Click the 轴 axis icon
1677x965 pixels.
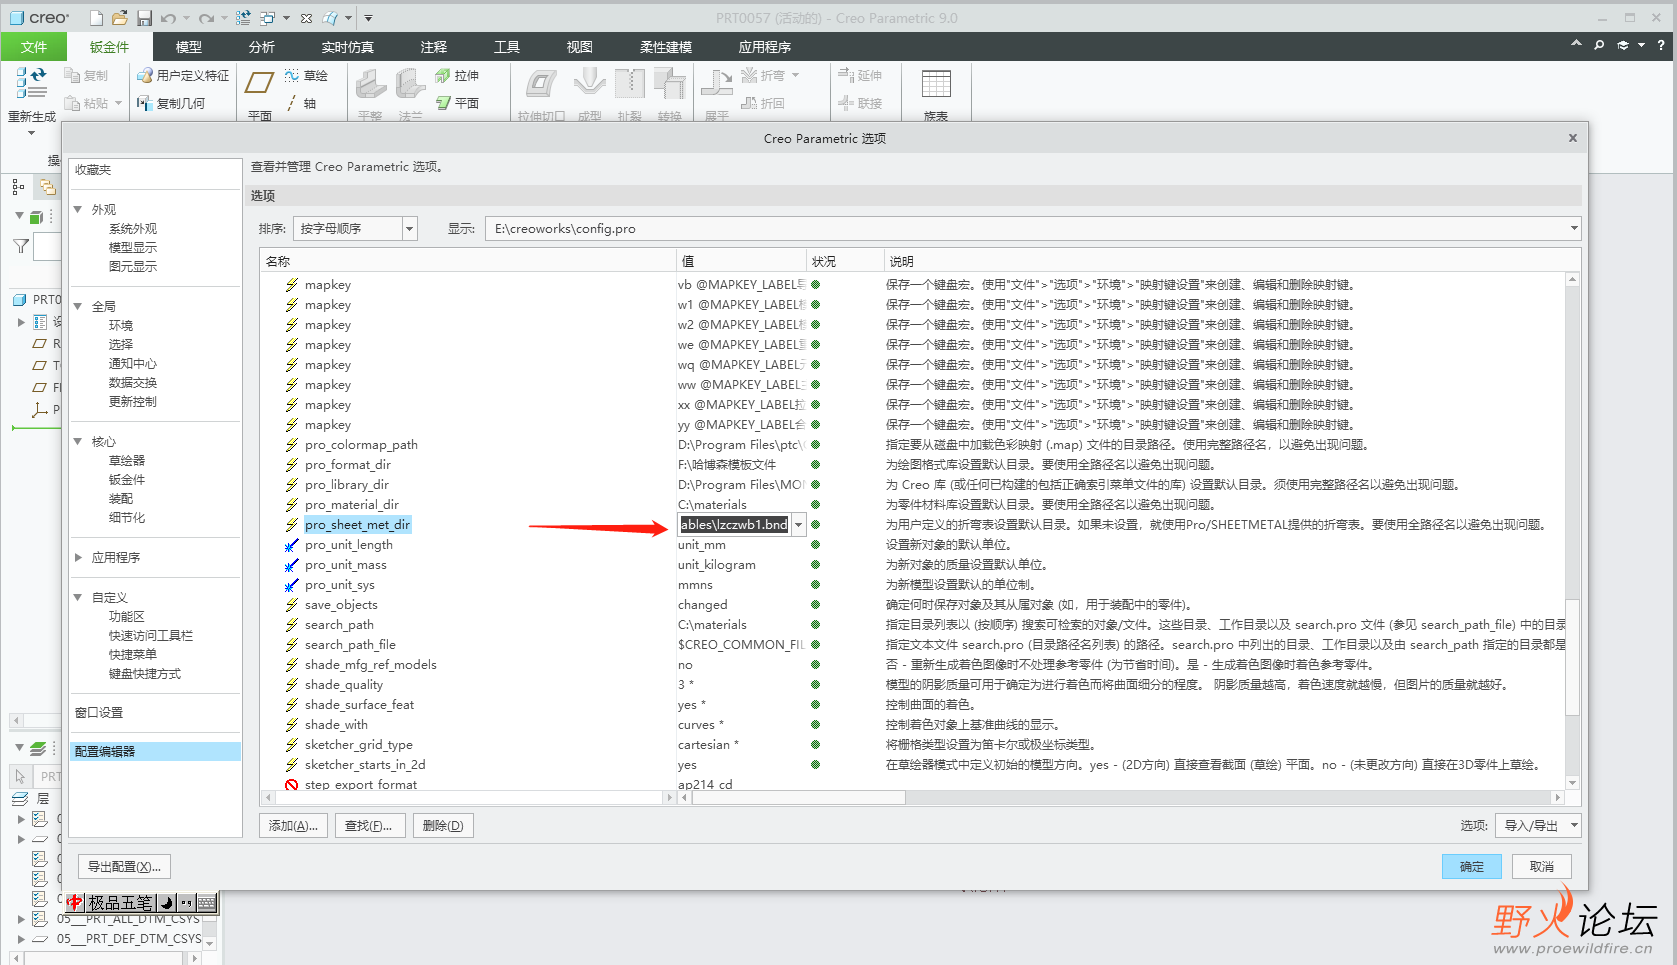pos(292,103)
